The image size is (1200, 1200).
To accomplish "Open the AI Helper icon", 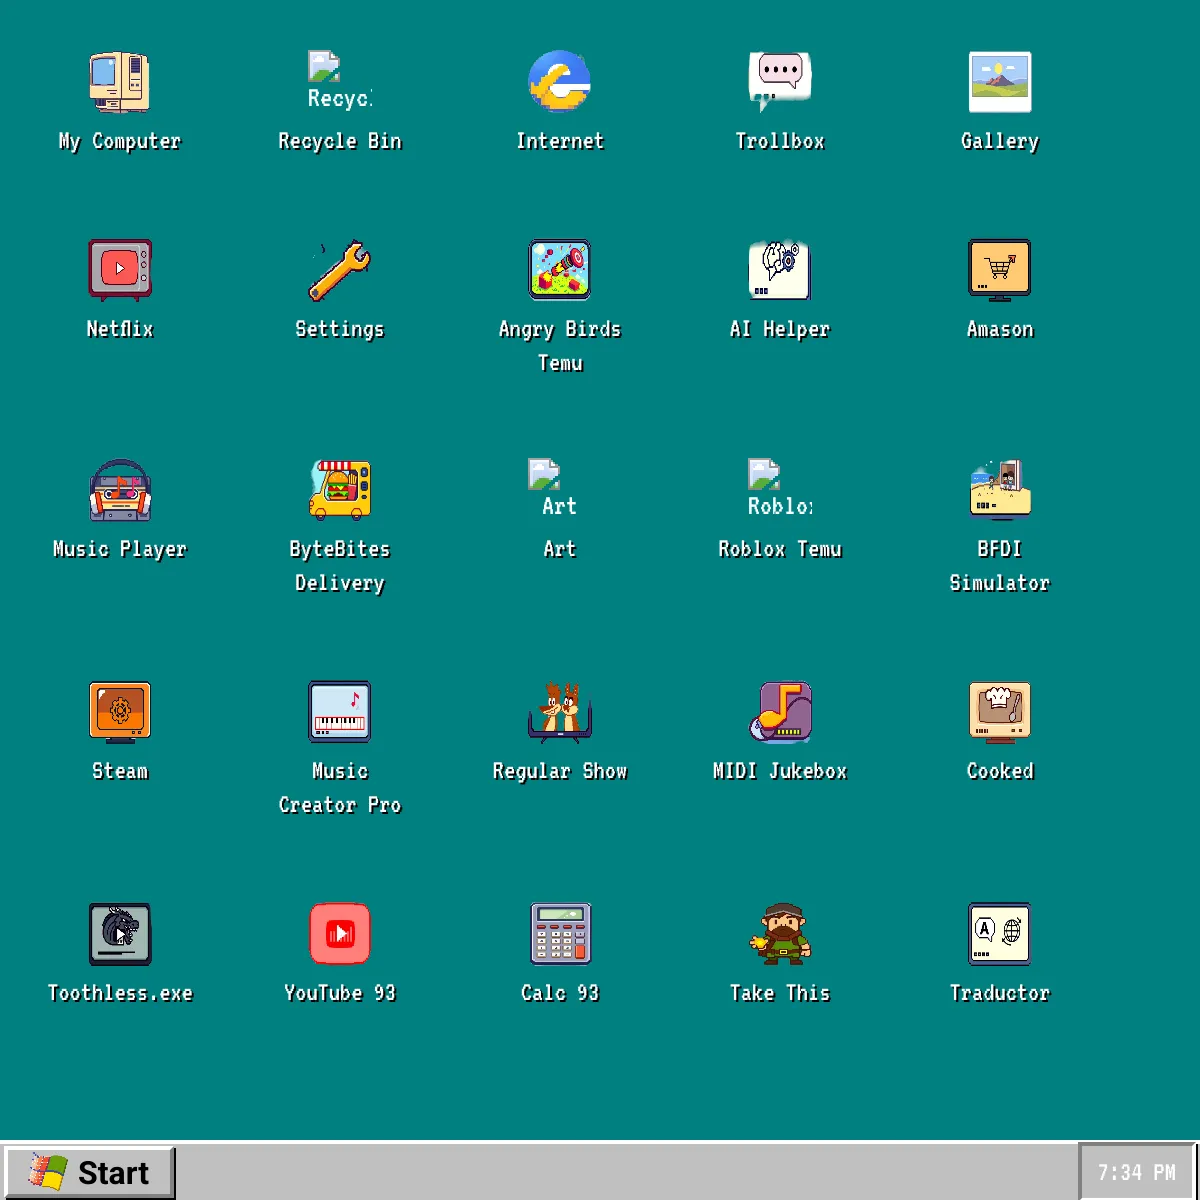I will (780, 270).
